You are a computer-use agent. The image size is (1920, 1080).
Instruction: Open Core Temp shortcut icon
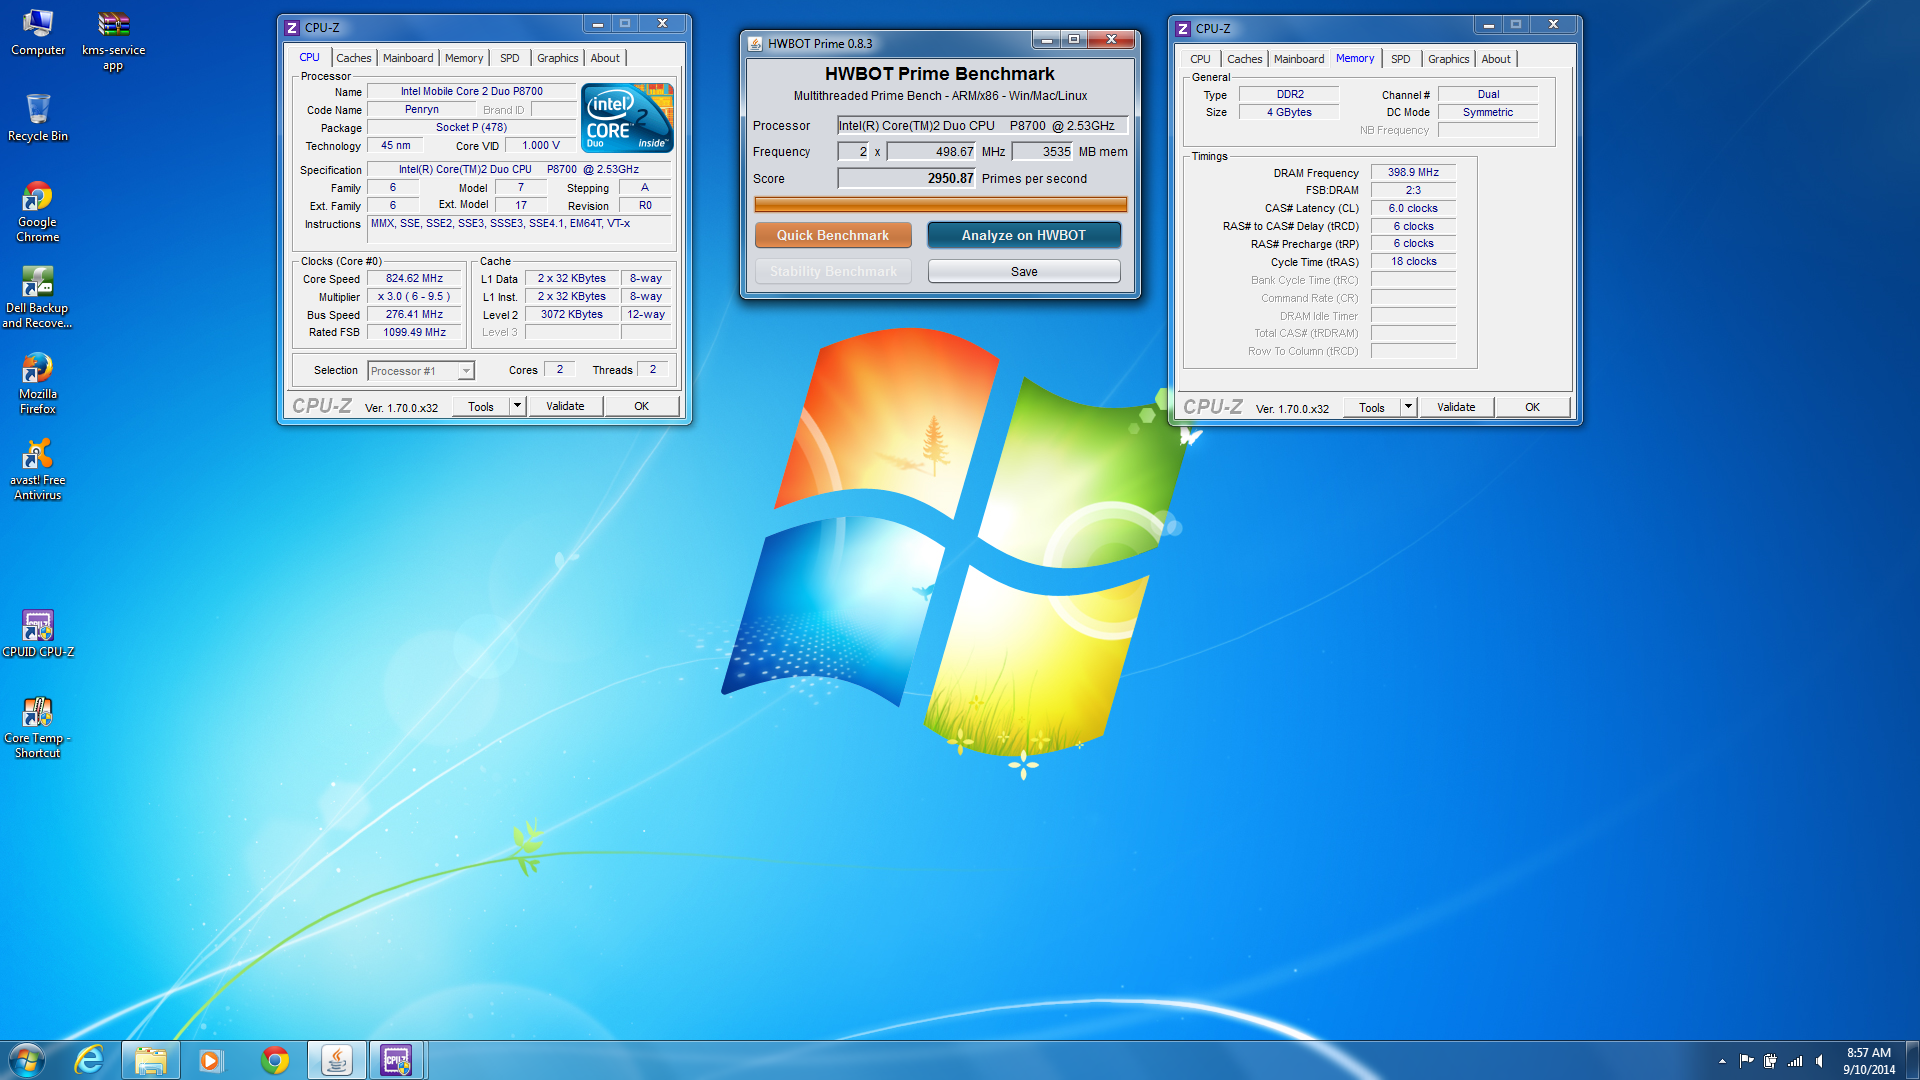coord(38,727)
